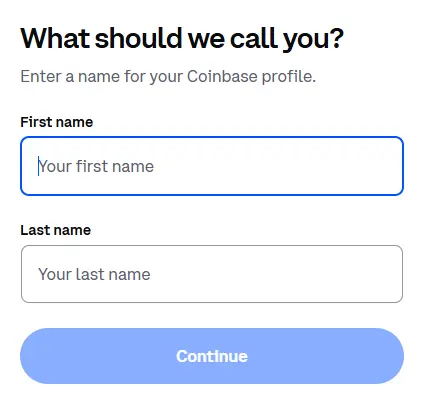The width and height of the screenshot is (425, 407).
Task: Click the 'What should we call you?' heading
Action: 182,39
